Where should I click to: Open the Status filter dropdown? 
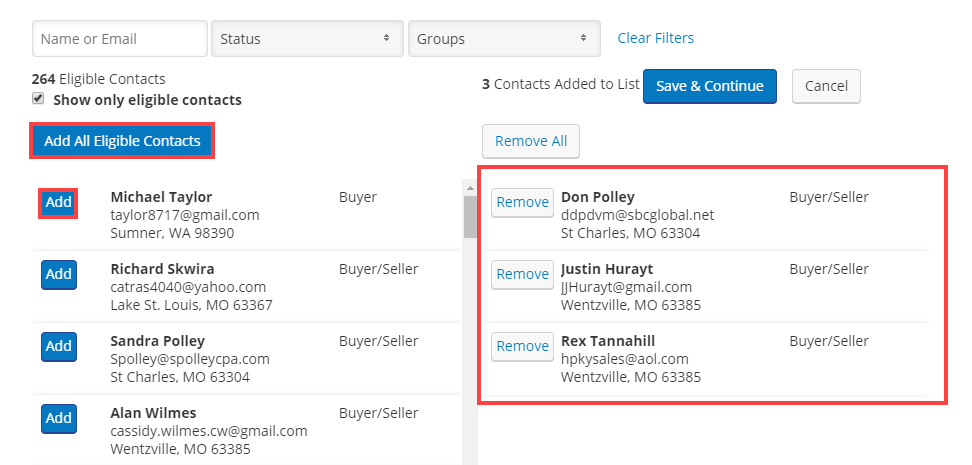tap(307, 39)
